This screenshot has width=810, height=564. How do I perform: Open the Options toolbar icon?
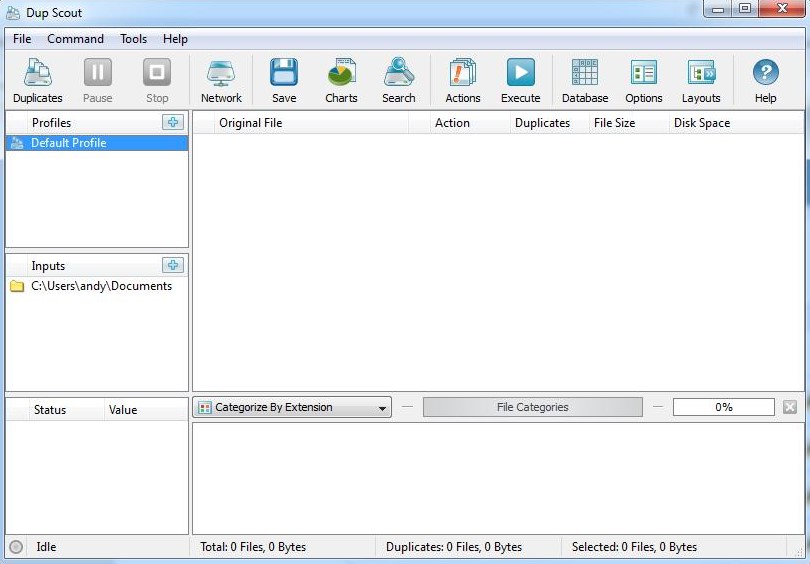click(x=643, y=80)
